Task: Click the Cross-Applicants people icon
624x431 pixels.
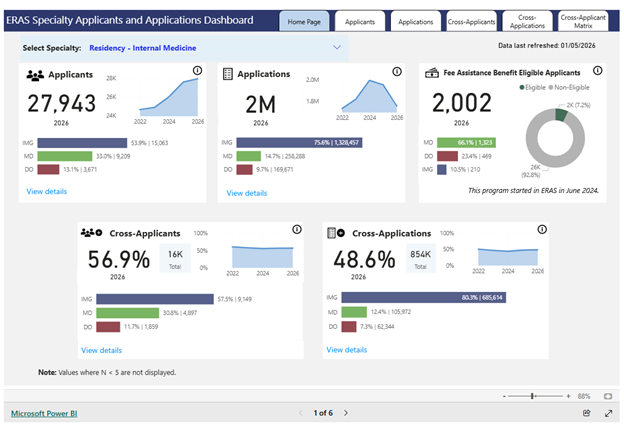Action: pyautogui.click(x=92, y=232)
